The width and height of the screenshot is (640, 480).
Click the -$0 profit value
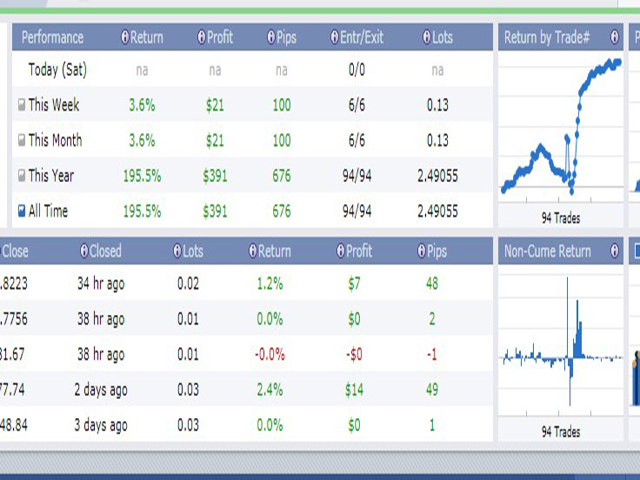pos(354,355)
